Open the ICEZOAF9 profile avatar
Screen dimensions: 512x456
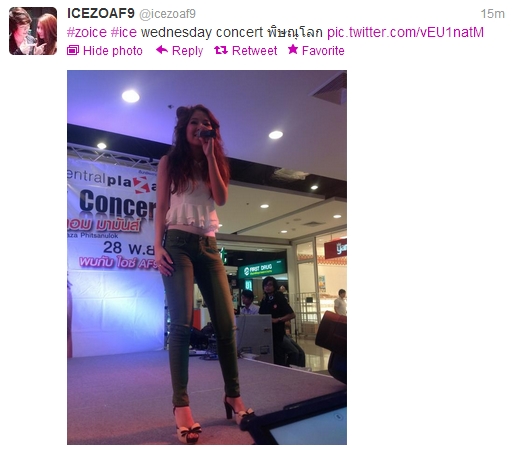pos(33,31)
